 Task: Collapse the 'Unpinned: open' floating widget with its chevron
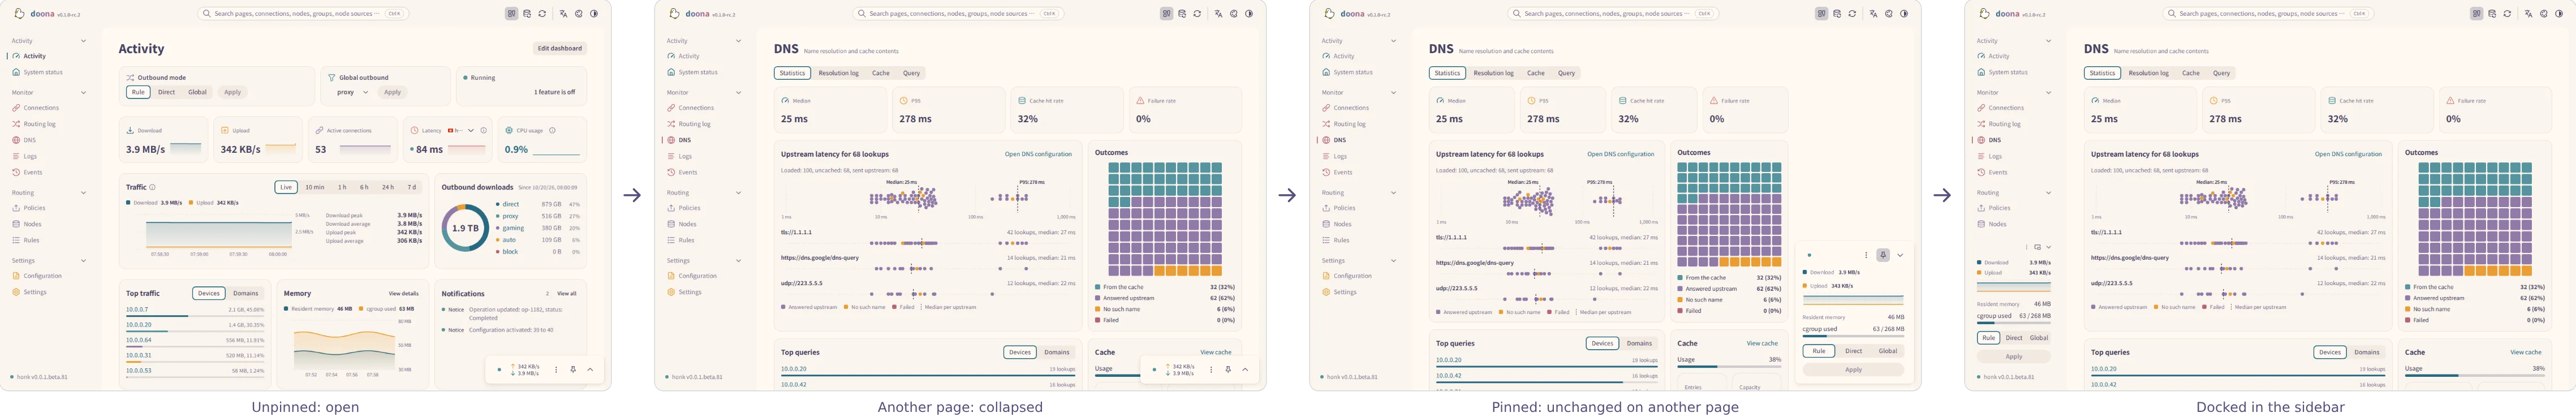click(590, 369)
